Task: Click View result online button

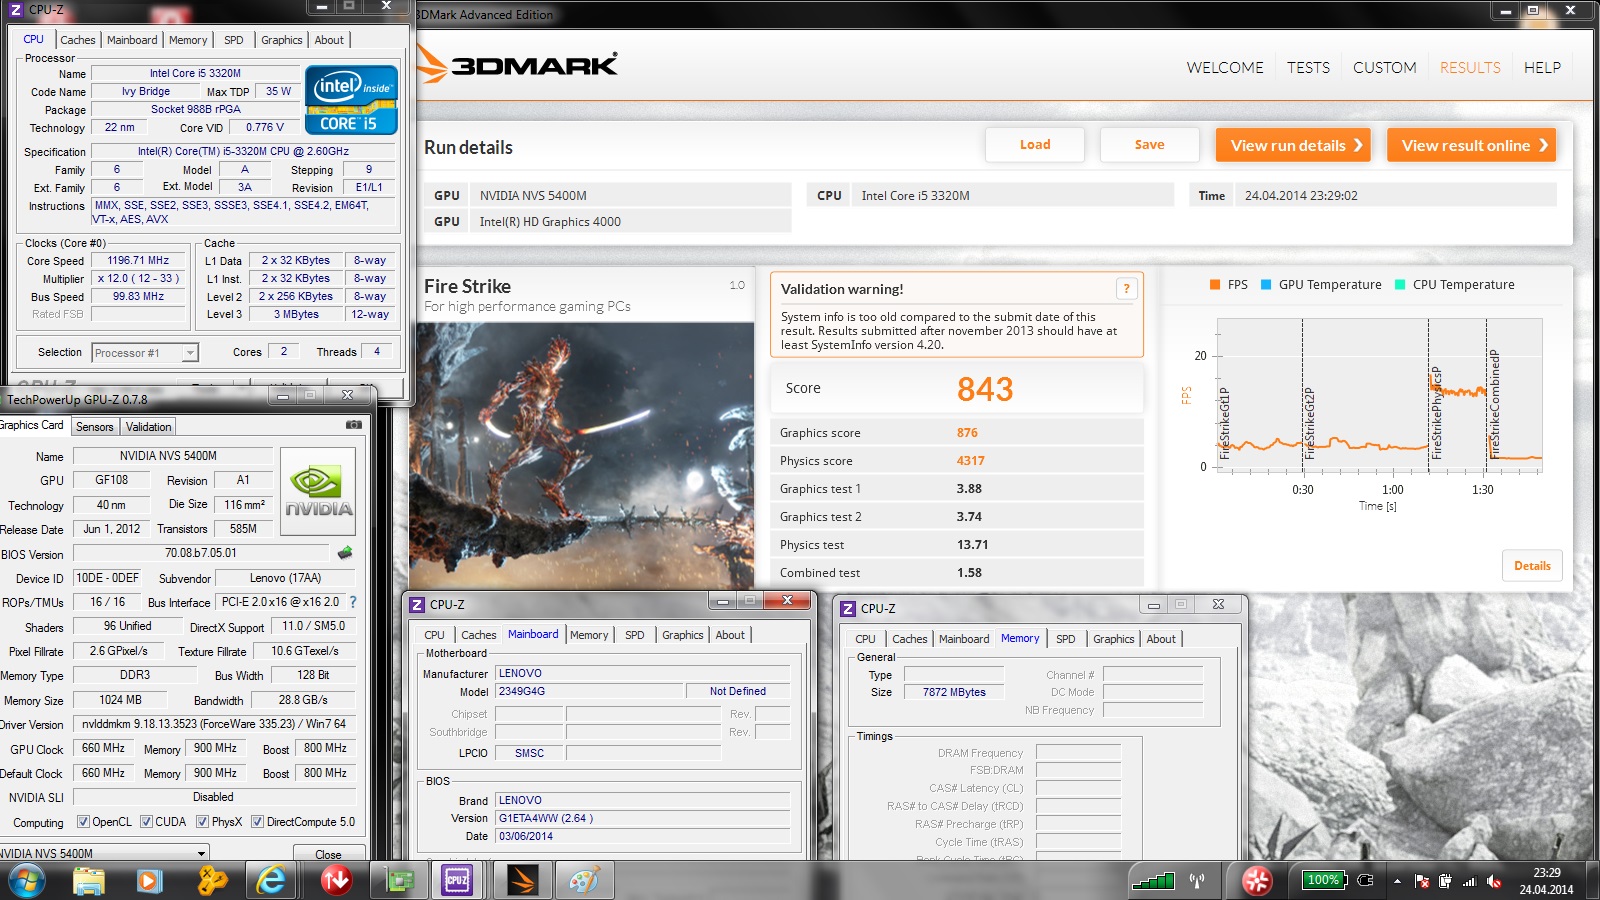Action: (x=1471, y=145)
